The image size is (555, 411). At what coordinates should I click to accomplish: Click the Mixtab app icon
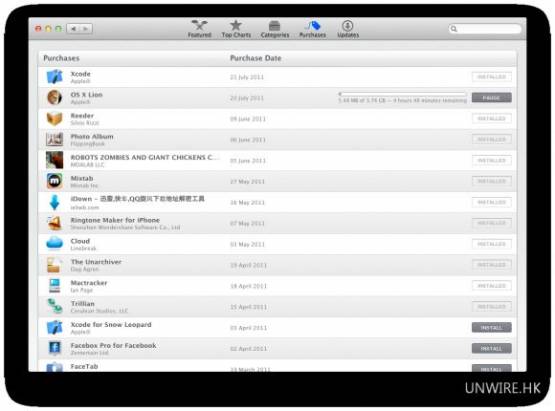pyautogui.click(x=55, y=181)
